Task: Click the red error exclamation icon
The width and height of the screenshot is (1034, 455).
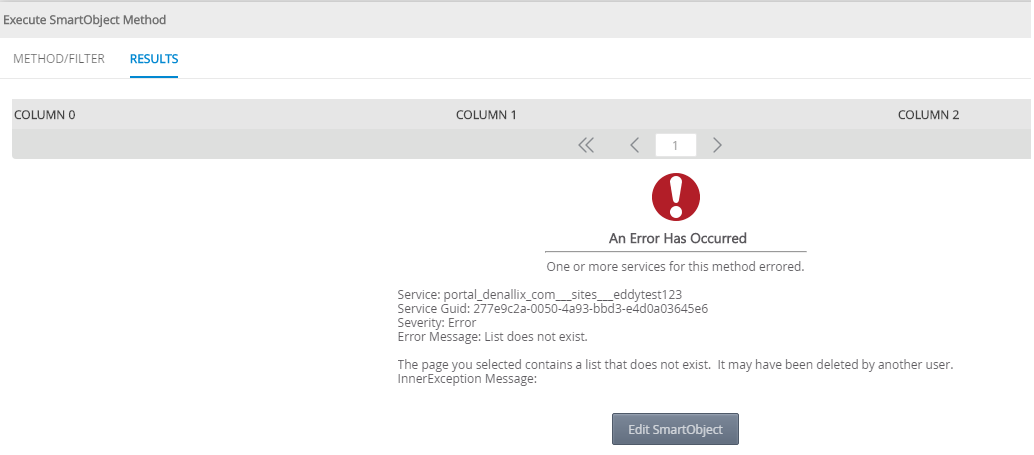Action: (x=675, y=197)
